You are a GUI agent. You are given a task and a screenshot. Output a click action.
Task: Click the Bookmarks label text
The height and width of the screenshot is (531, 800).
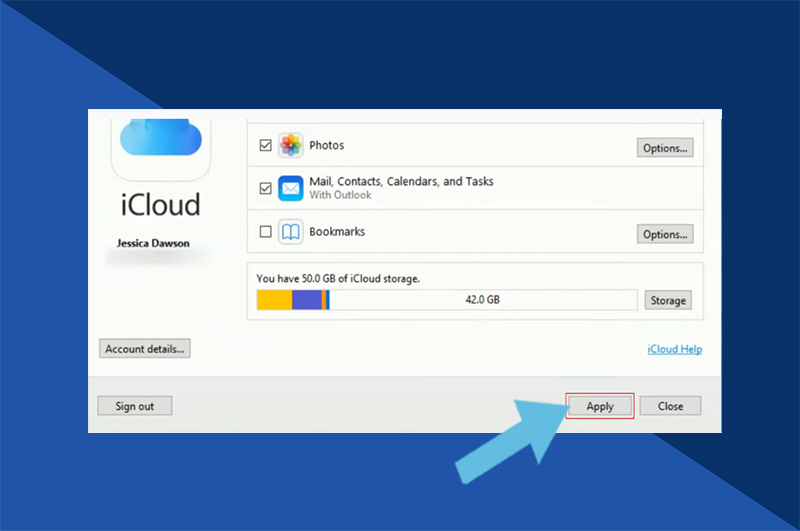click(337, 232)
